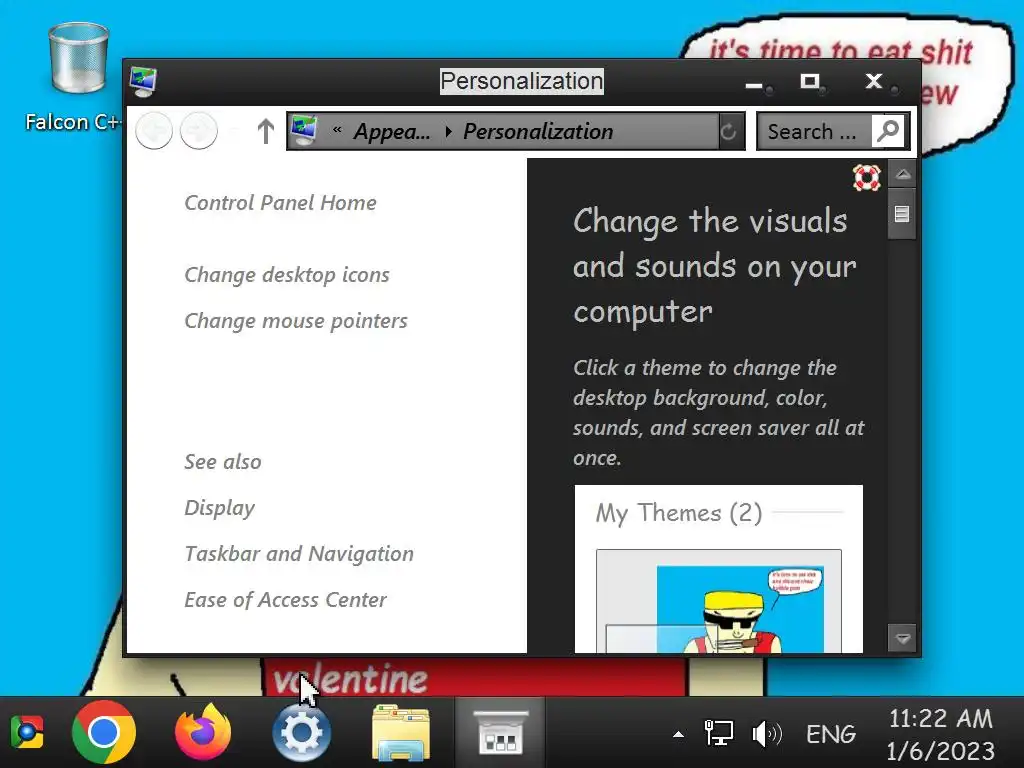This screenshot has height=768, width=1024.
Task: Open Ease of Access Center link
Action: click(x=285, y=600)
